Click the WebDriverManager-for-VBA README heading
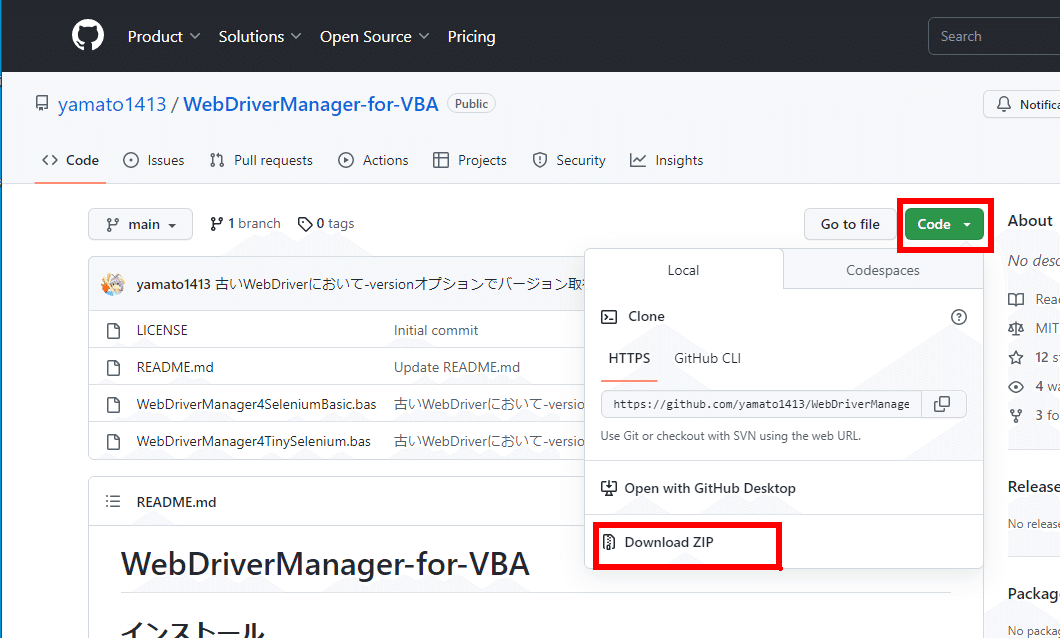 [x=325, y=564]
